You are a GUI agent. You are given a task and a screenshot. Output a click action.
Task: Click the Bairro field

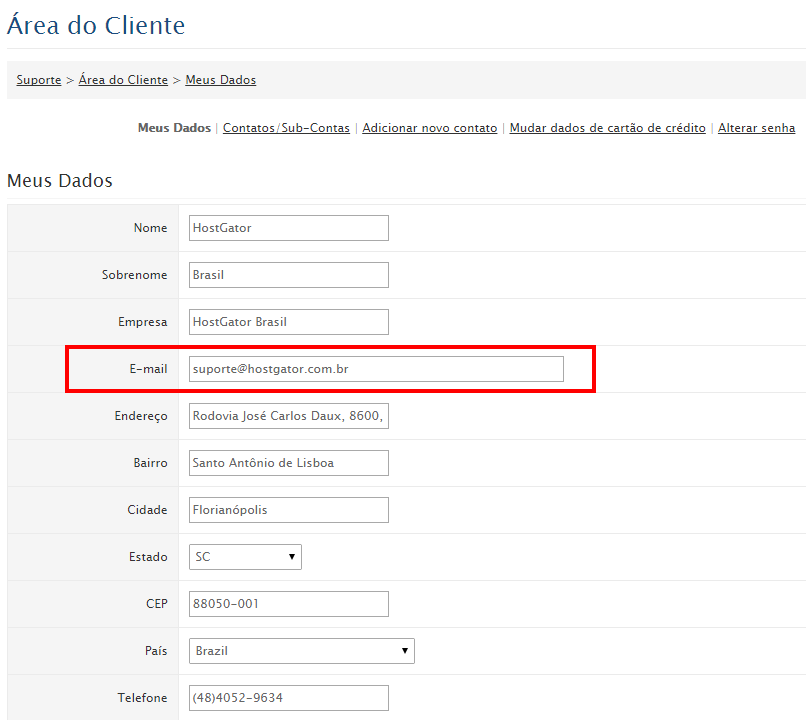click(x=288, y=462)
